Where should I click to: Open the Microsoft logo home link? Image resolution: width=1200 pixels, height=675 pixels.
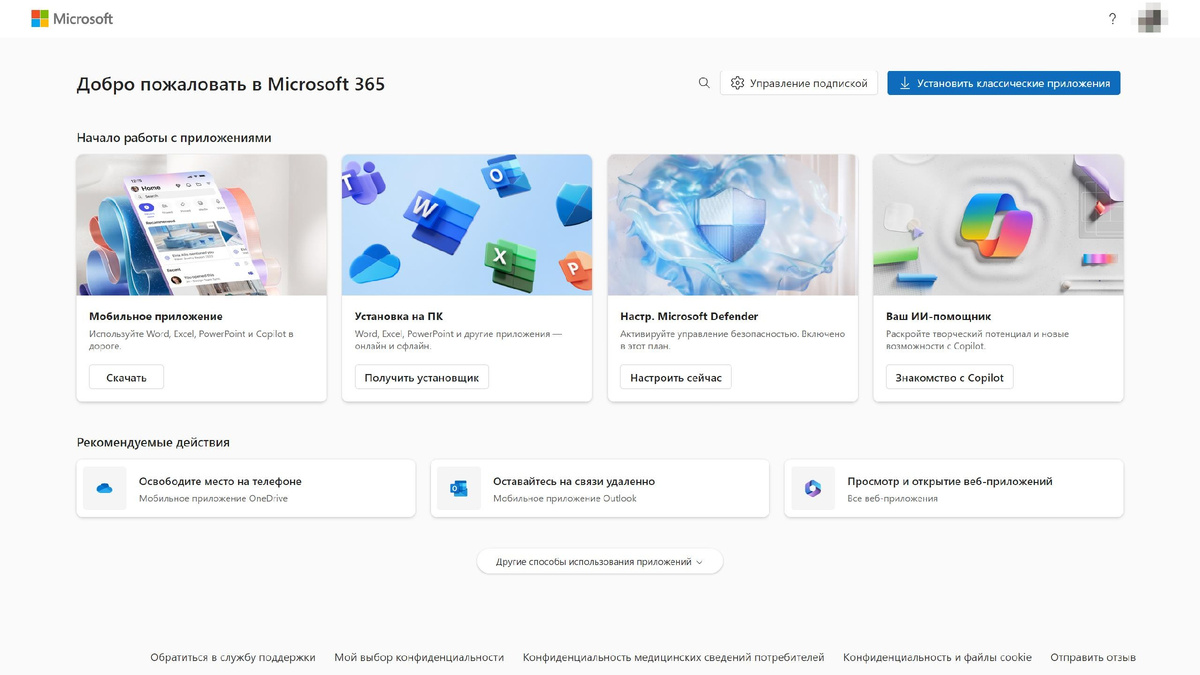pyautogui.click(x=72, y=19)
